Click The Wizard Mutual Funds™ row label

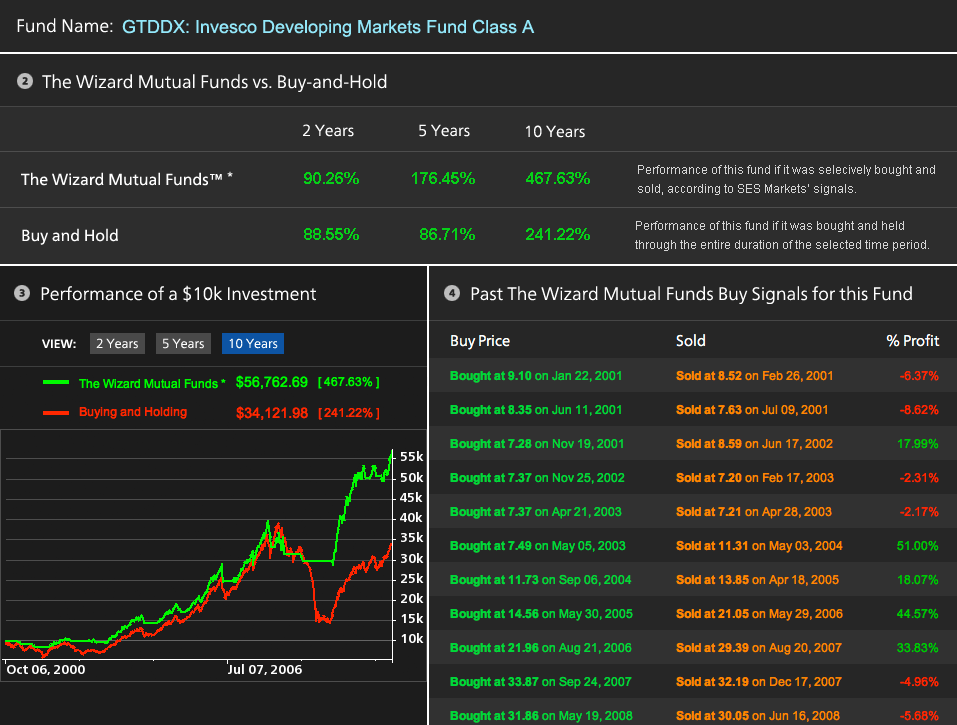[x=127, y=179]
